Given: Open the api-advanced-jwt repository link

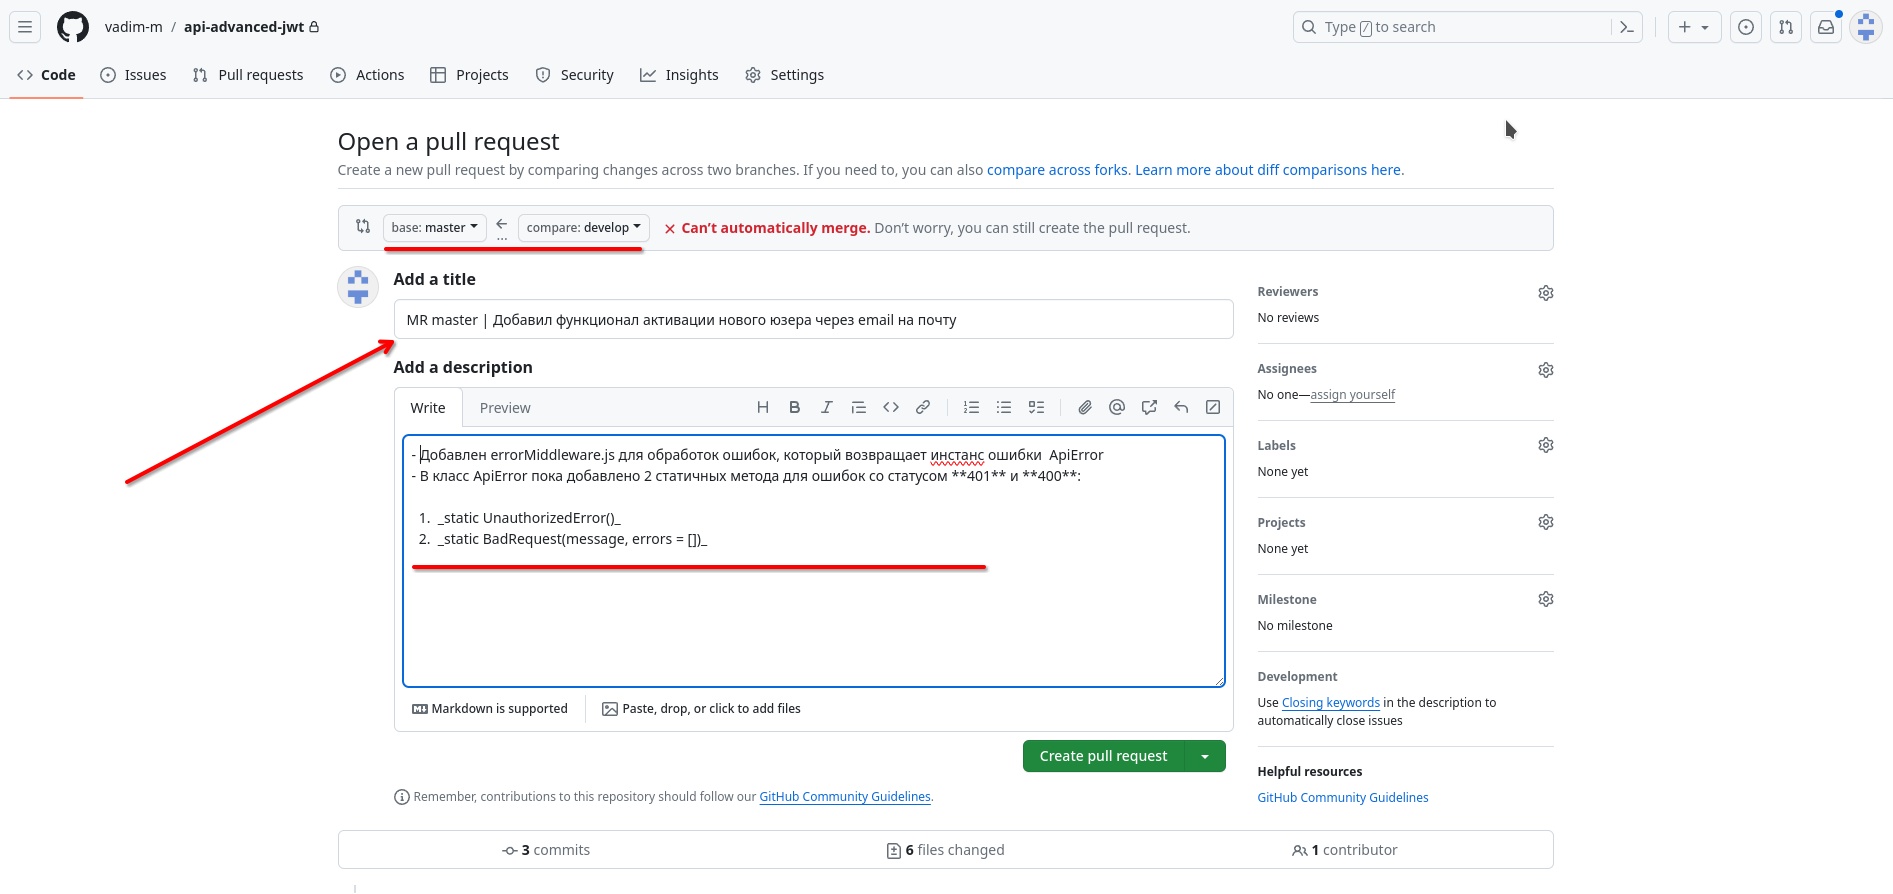Looking at the screenshot, I should pyautogui.click(x=244, y=27).
